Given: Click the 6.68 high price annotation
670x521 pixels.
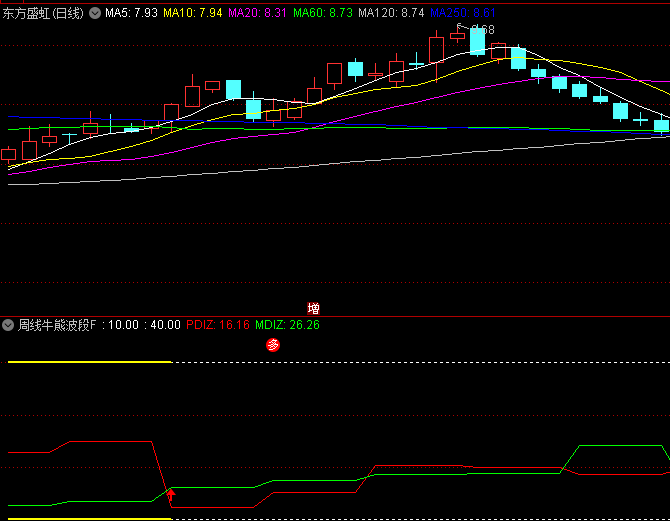Looking at the screenshot, I should [x=476, y=29].
